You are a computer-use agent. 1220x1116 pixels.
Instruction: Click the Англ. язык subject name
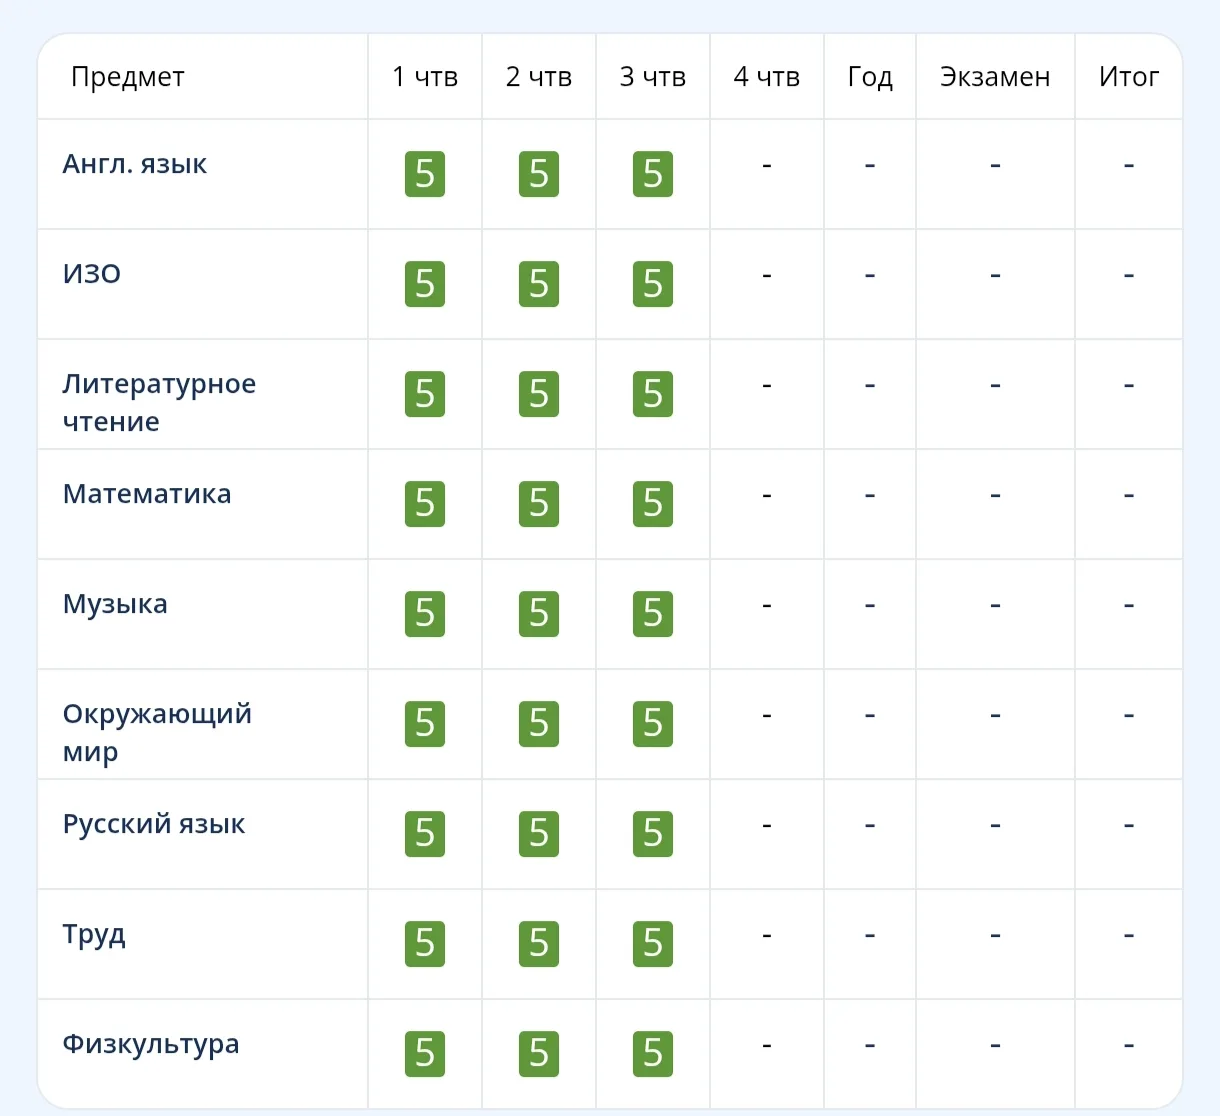[x=135, y=164]
